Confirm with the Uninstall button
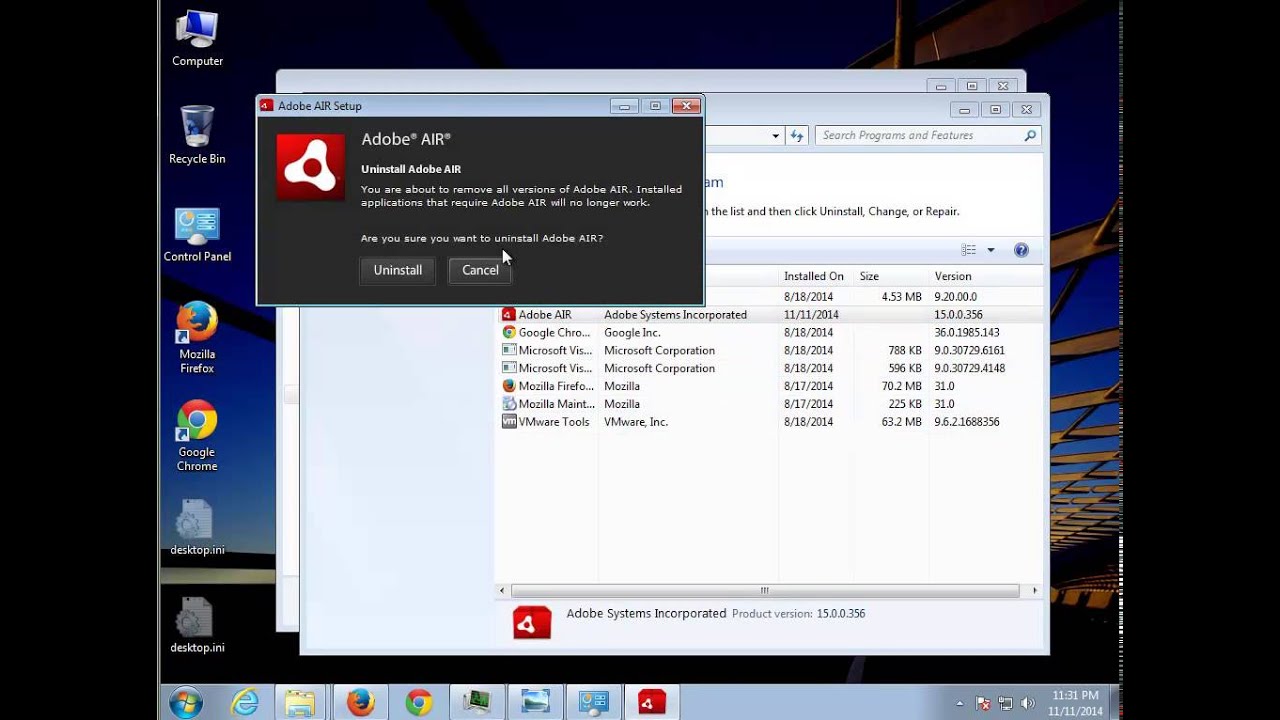Viewport: 1280px width, 720px height. tap(398, 270)
